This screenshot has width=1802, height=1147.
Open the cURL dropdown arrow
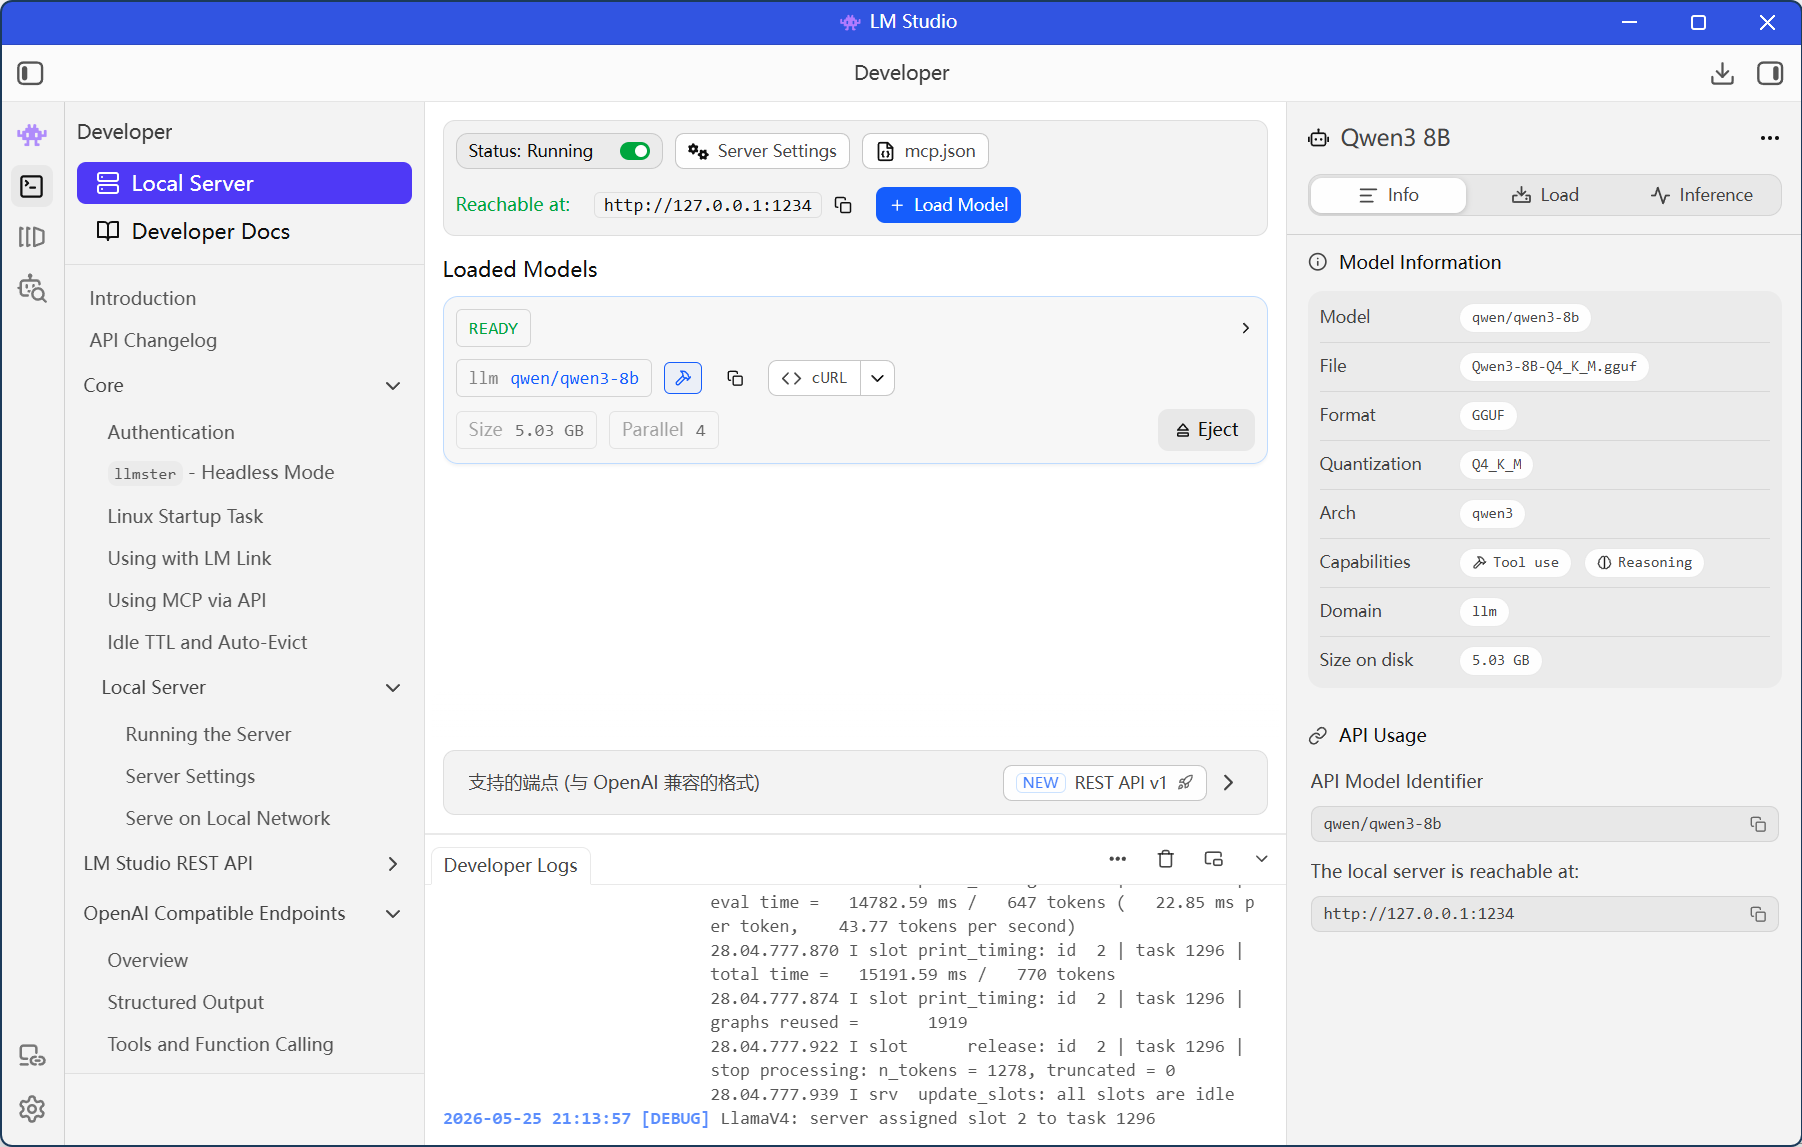877,378
